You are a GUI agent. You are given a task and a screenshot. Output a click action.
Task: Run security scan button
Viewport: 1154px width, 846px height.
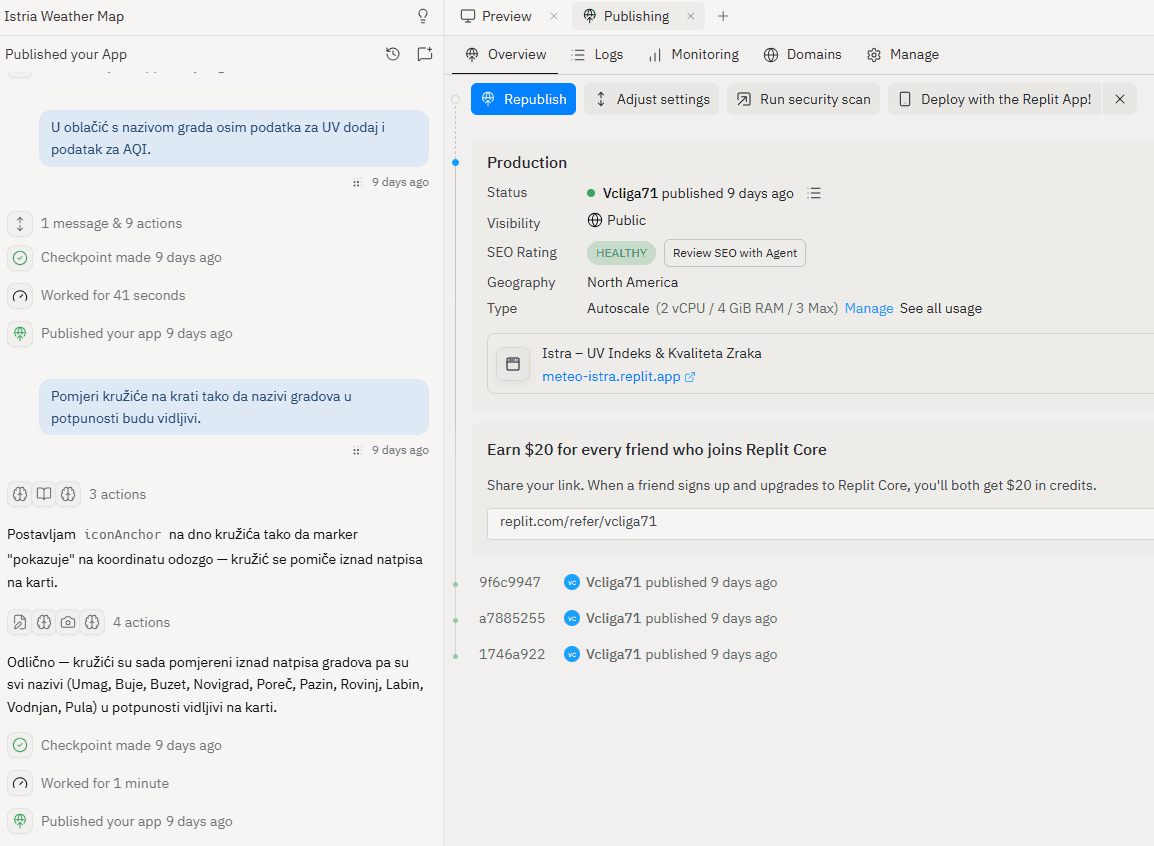pos(804,99)
